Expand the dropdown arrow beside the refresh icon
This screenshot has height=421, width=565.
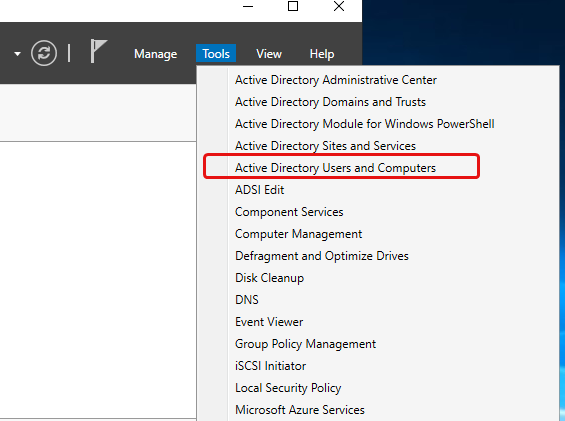point(17,54)
